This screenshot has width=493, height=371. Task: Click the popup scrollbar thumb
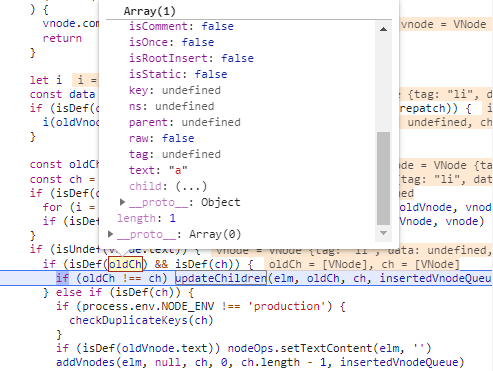383,178
